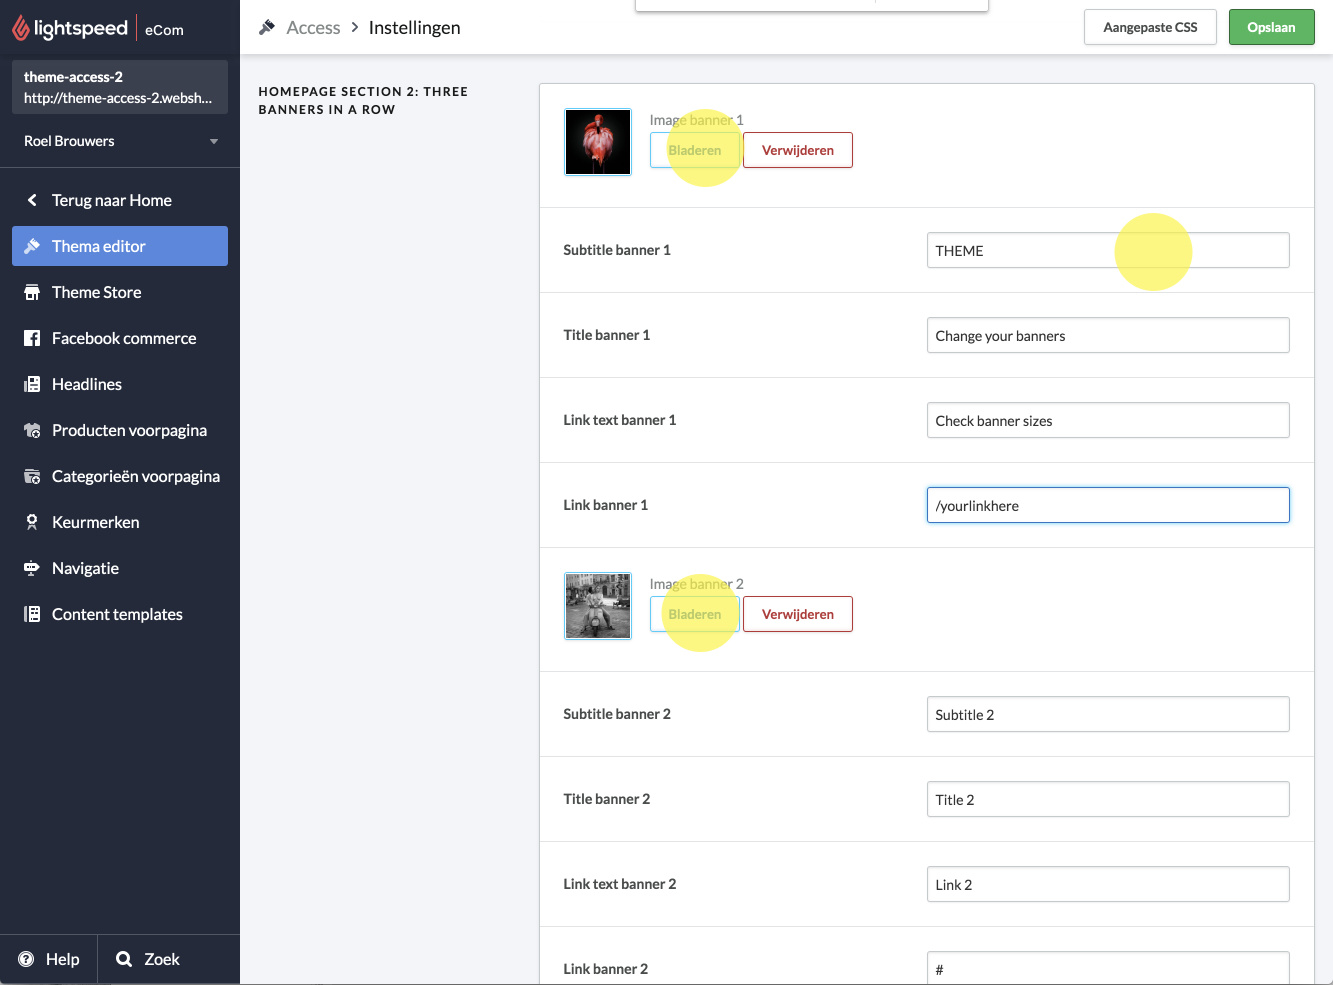The height and width of the screenshot is (985, 1333).
Task: Click the Headlines icon in sidebar
Action: tap(32, 384)
